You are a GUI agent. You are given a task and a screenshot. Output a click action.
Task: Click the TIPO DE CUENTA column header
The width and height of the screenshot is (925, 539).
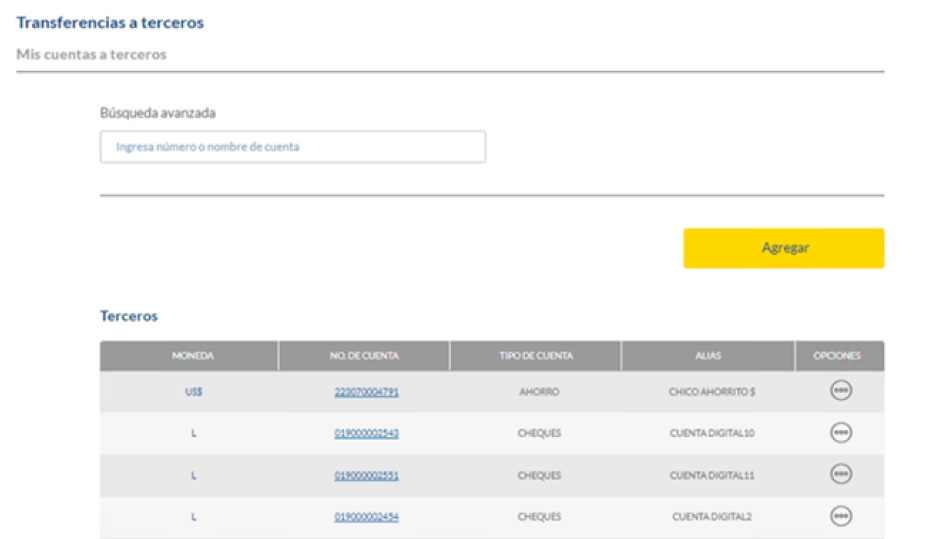click(x=536, y=356)
